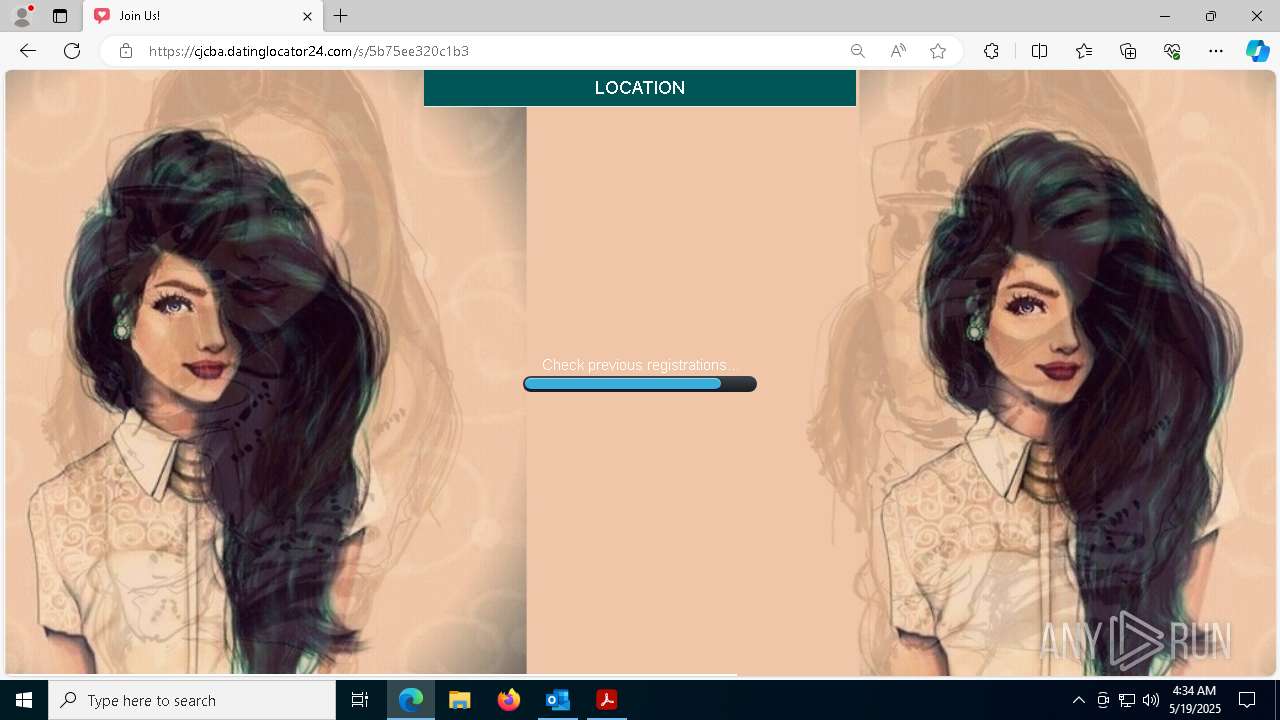Open the zoom out magnifier icon

857,51
